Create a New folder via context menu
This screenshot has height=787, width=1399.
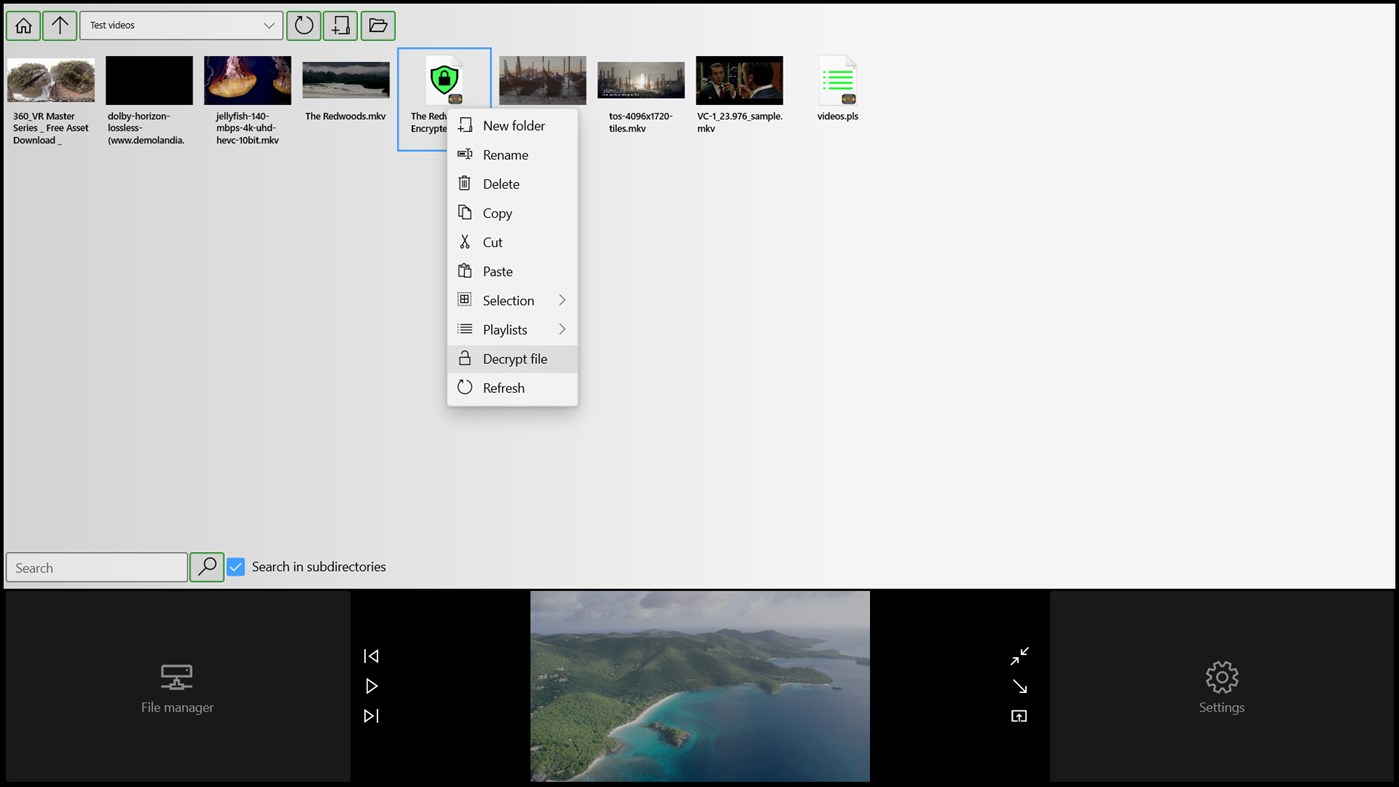514,125
